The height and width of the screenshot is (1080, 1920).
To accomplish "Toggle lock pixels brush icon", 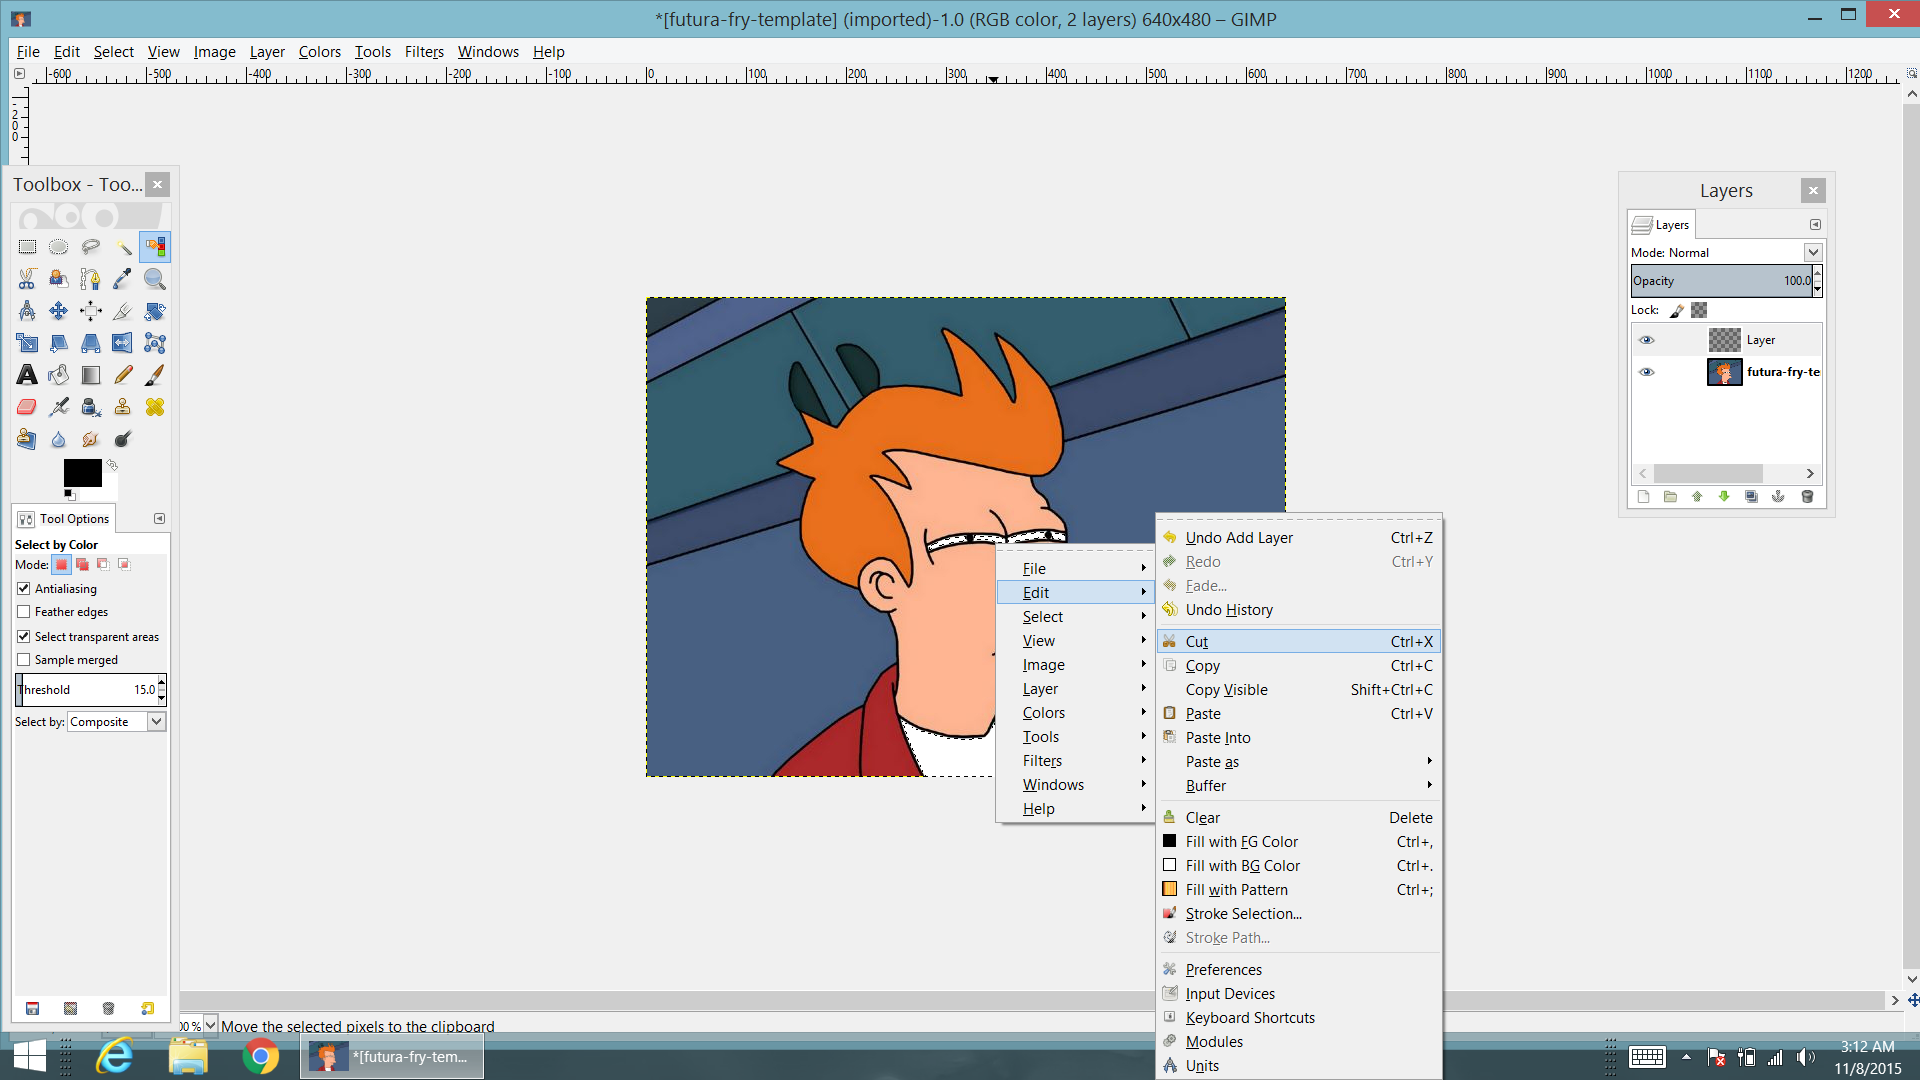I will (x=1677, y=311).
